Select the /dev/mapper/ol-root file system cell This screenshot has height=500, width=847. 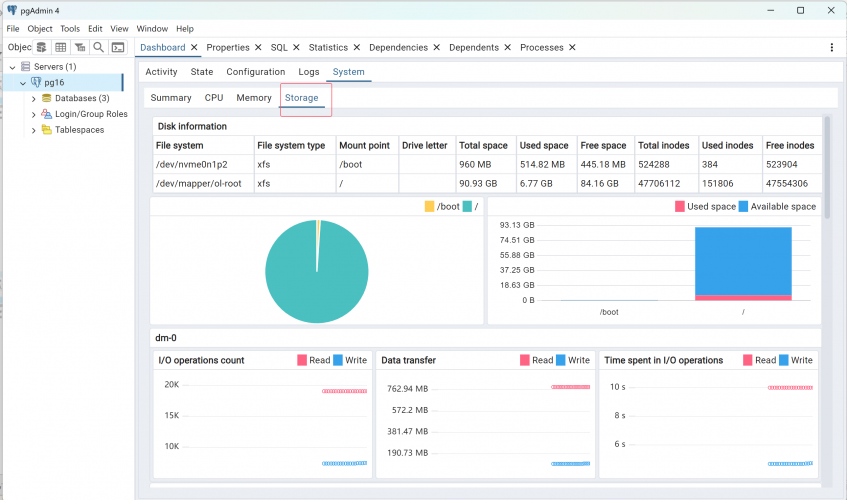(203, 184)
